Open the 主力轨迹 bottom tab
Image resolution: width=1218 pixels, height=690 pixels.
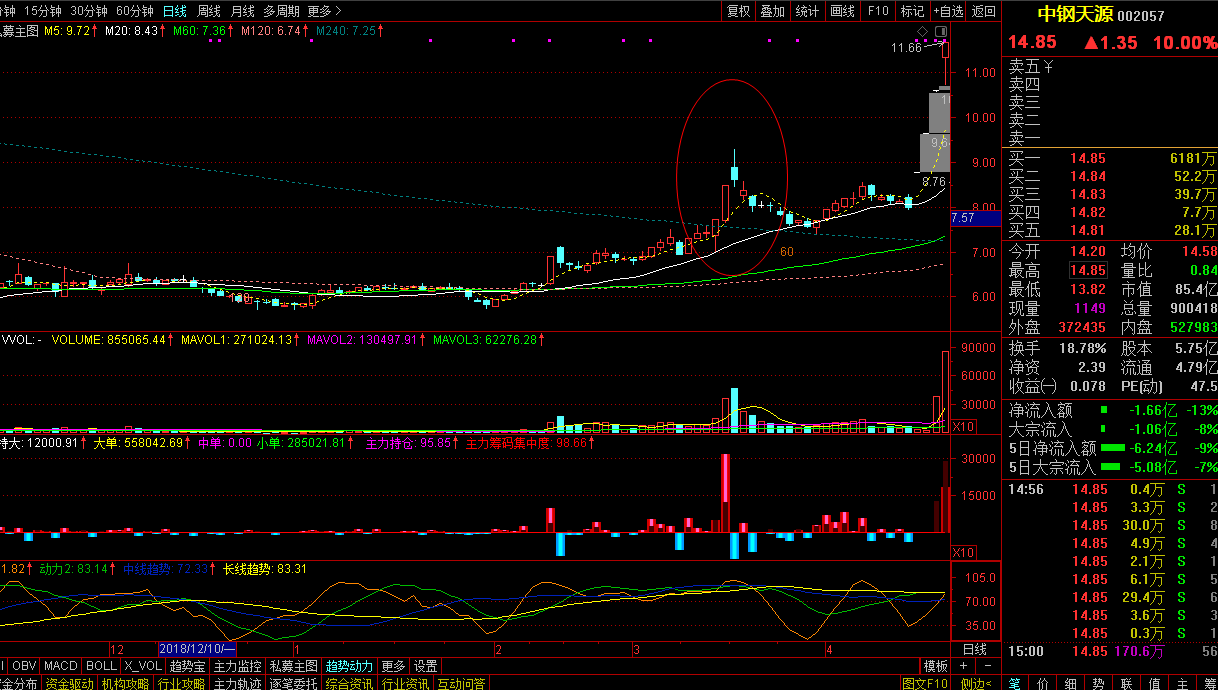238,684
